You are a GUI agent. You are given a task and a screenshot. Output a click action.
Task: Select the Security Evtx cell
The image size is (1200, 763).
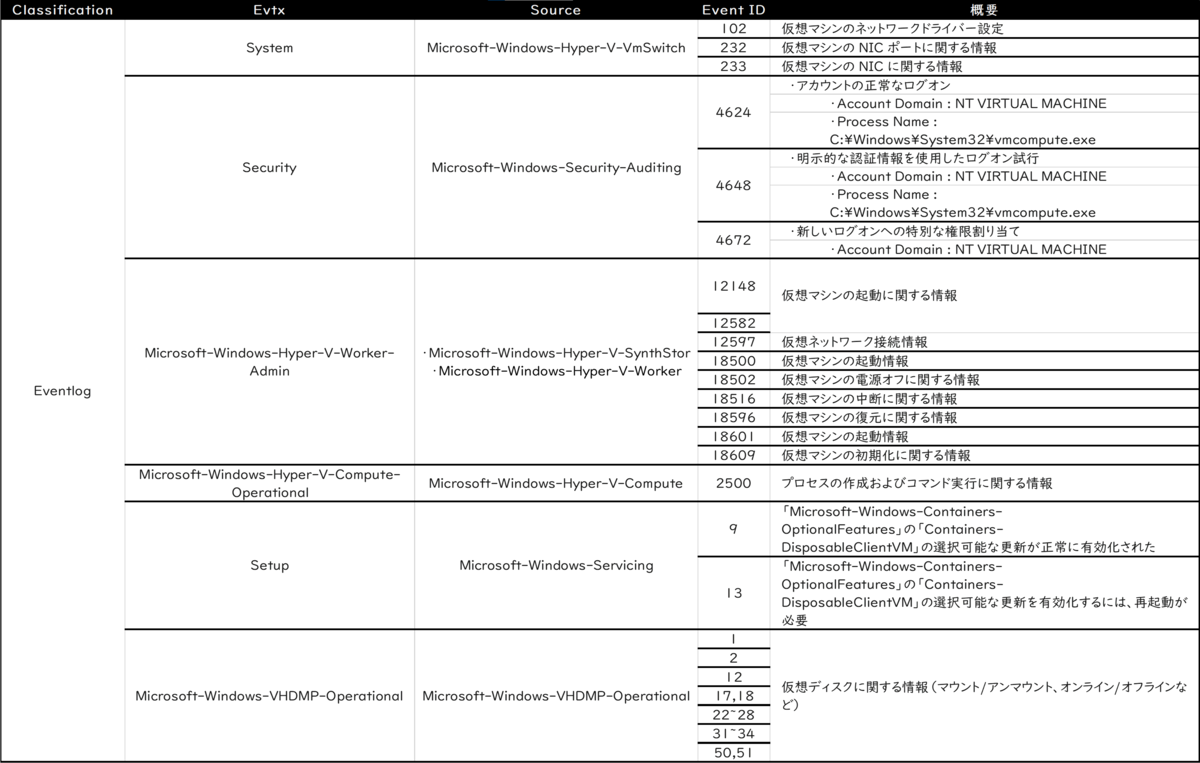pos(269,167)
